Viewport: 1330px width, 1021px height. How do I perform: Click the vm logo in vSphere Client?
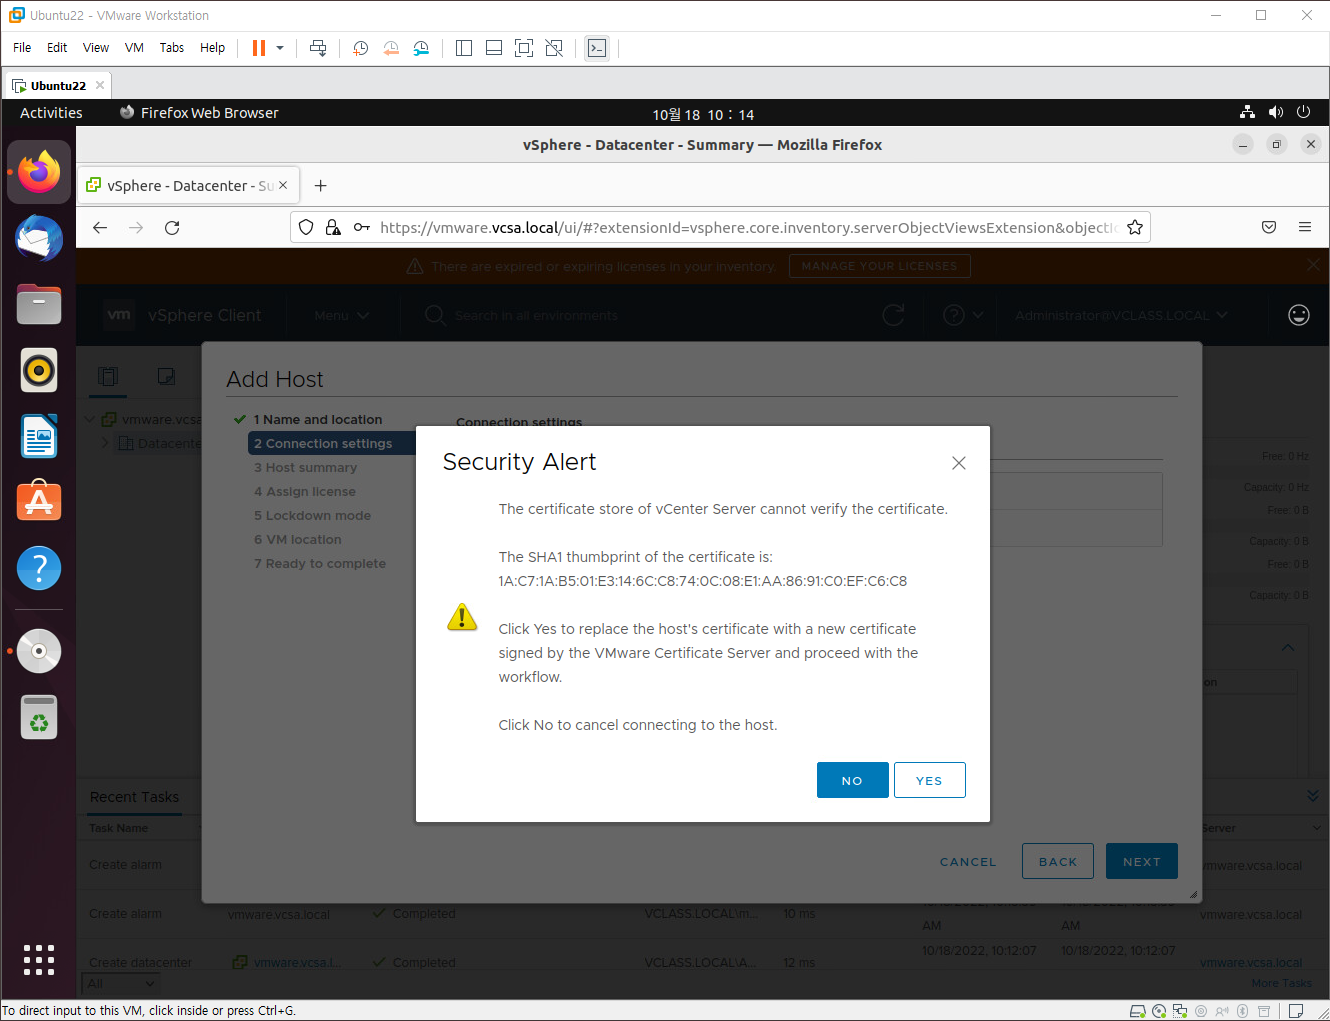pyautogui.click(x=119, y=315)
